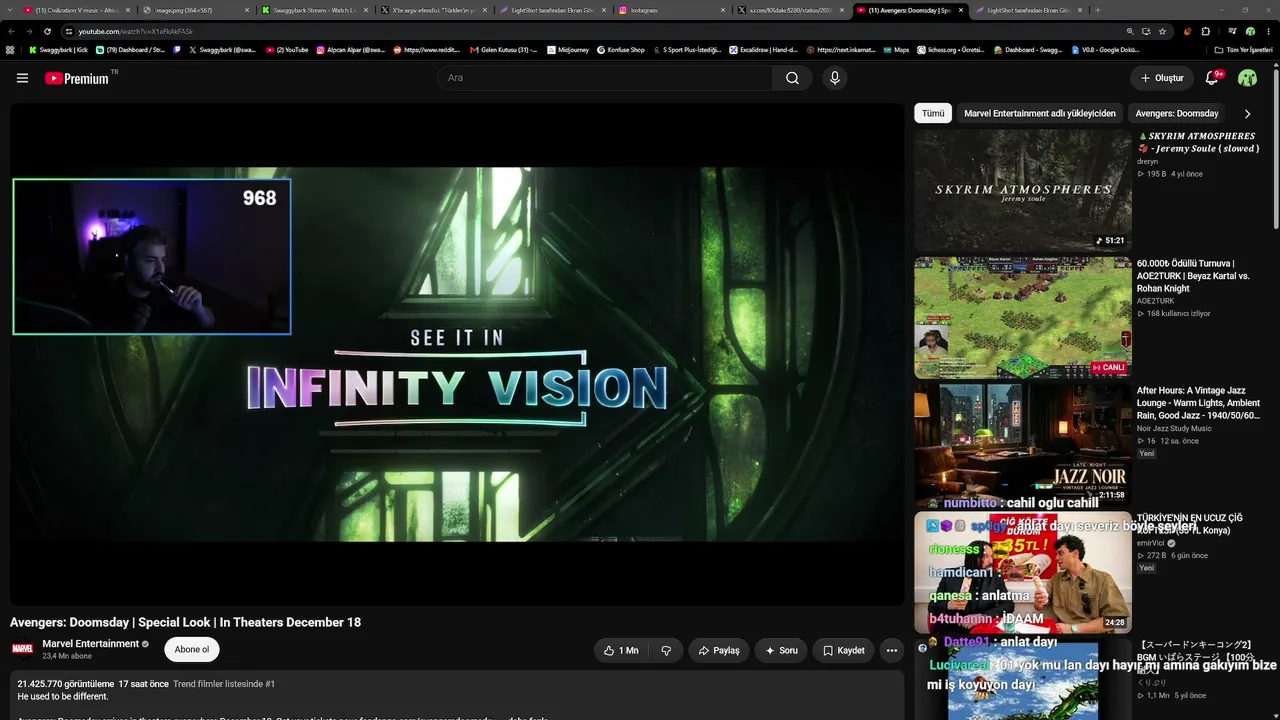Open AOE2TURK live tournament thumbnail

(1023, 318)
